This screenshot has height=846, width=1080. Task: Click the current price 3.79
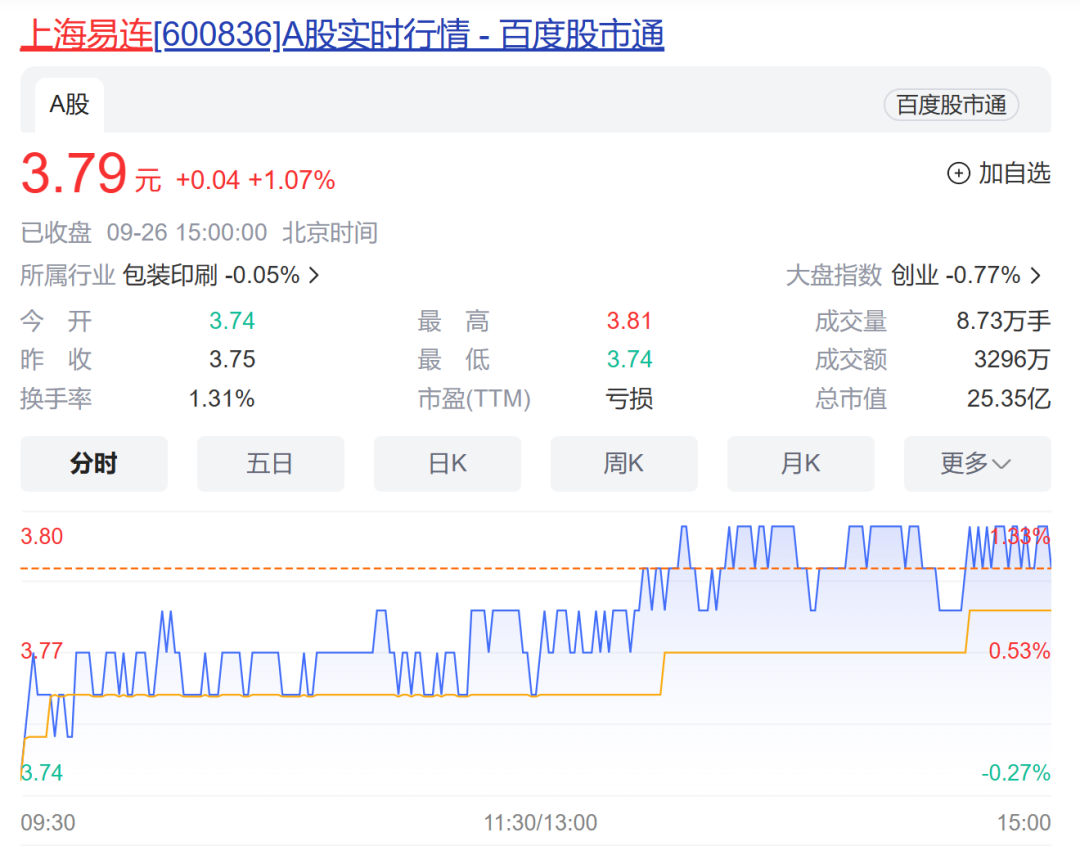(x=74, y=173)
